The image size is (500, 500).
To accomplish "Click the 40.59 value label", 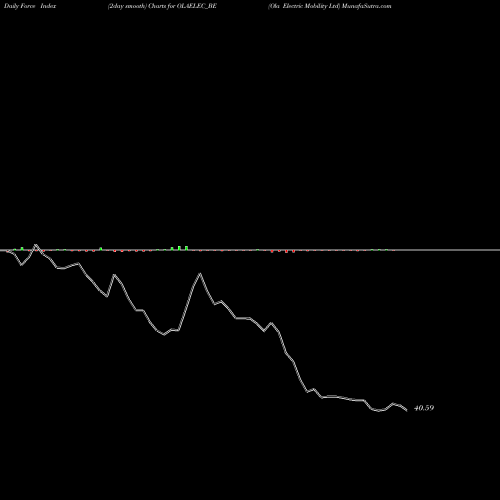I will (424, 408).
